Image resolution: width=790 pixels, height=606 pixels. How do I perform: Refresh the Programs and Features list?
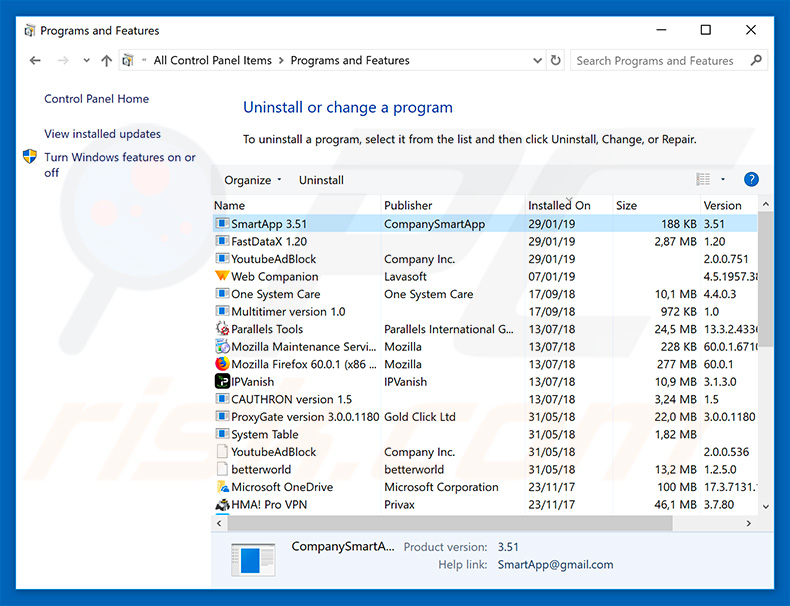pos(555,60)
